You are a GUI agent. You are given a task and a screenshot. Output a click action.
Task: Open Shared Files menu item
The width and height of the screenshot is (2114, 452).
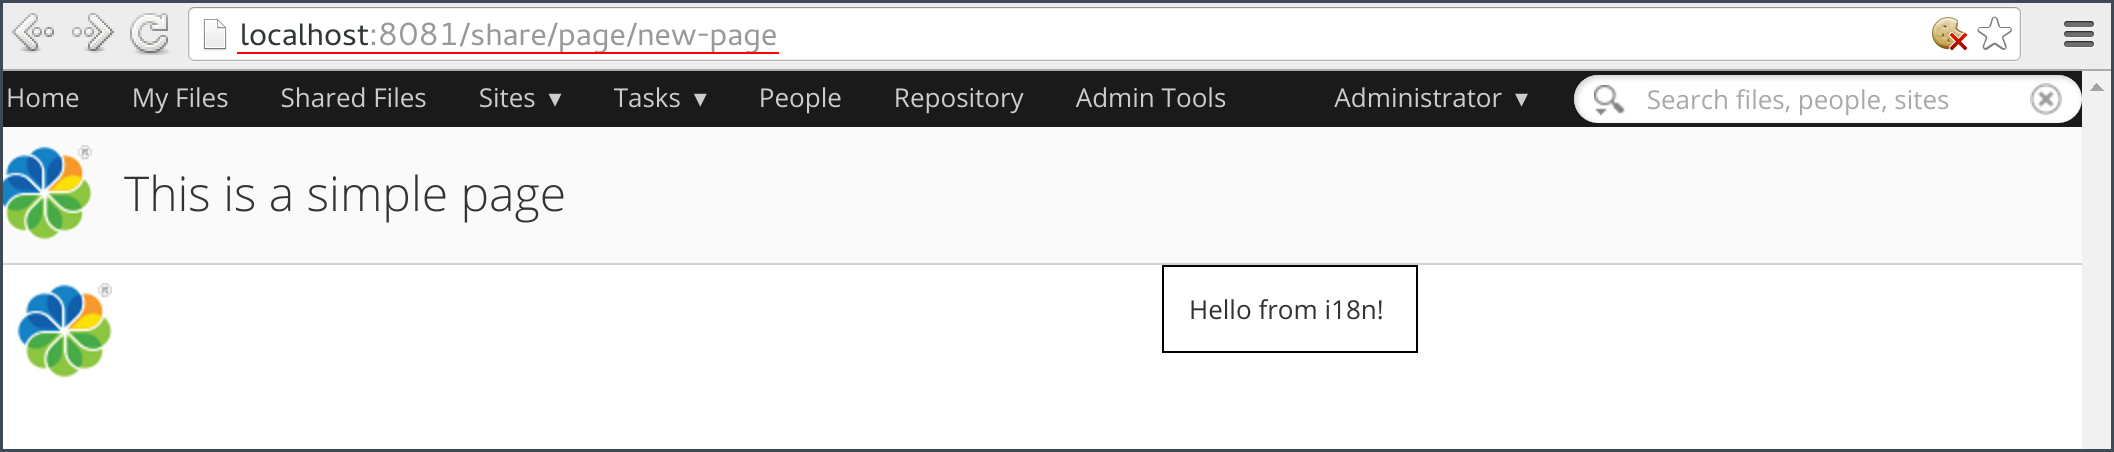click(x=353, y=98)
